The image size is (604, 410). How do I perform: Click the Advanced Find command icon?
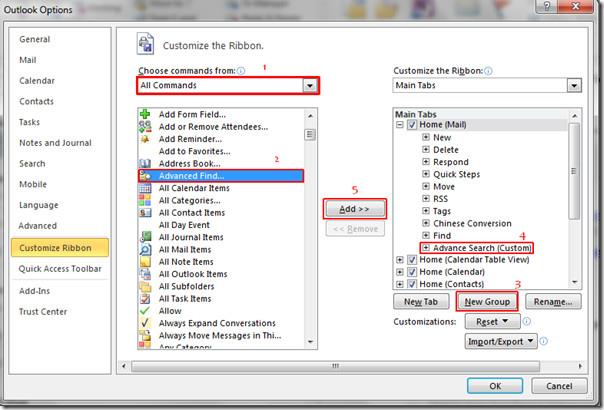145,176
